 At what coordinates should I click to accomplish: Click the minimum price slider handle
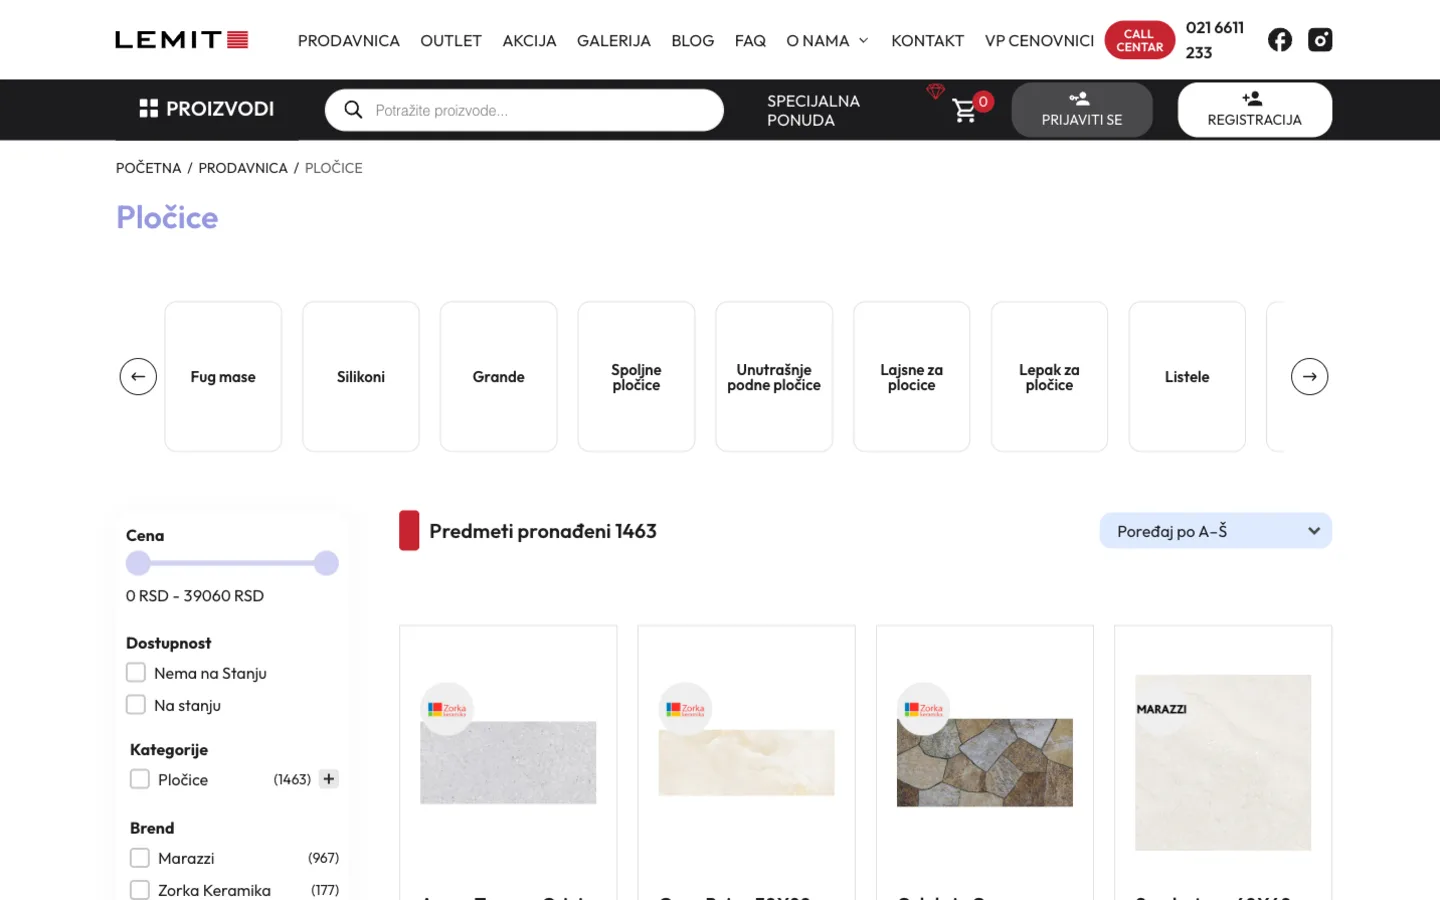[x=138, y=563]
